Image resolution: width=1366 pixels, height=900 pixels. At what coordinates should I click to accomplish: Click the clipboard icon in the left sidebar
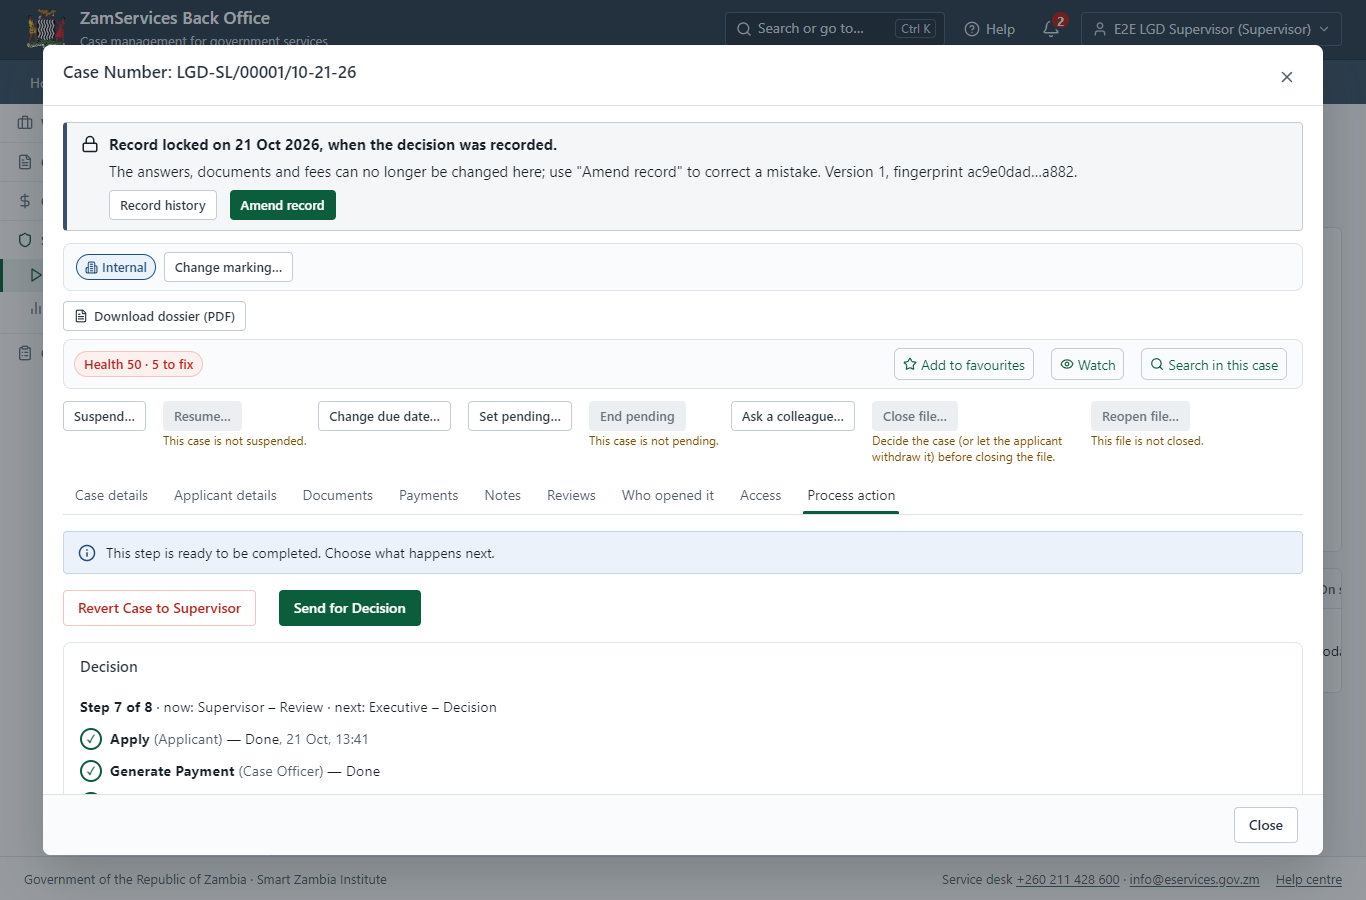25,353
